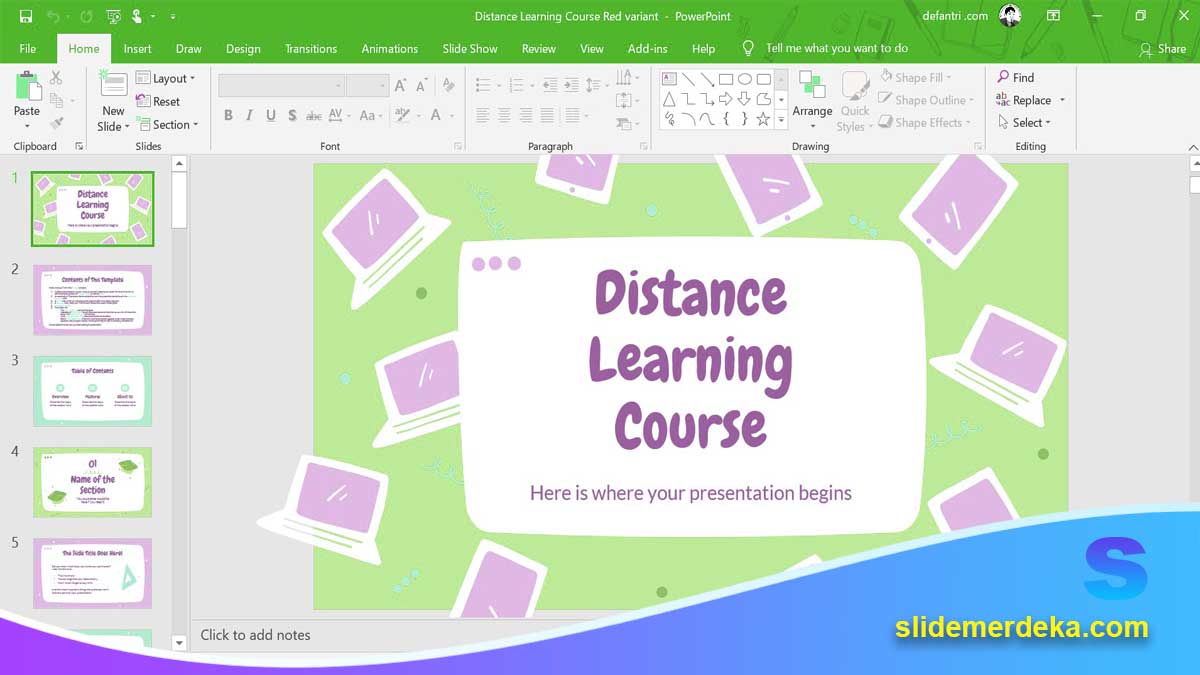
Task: Add a slide using the New Slide icon
Action: (x=113, y=85)
